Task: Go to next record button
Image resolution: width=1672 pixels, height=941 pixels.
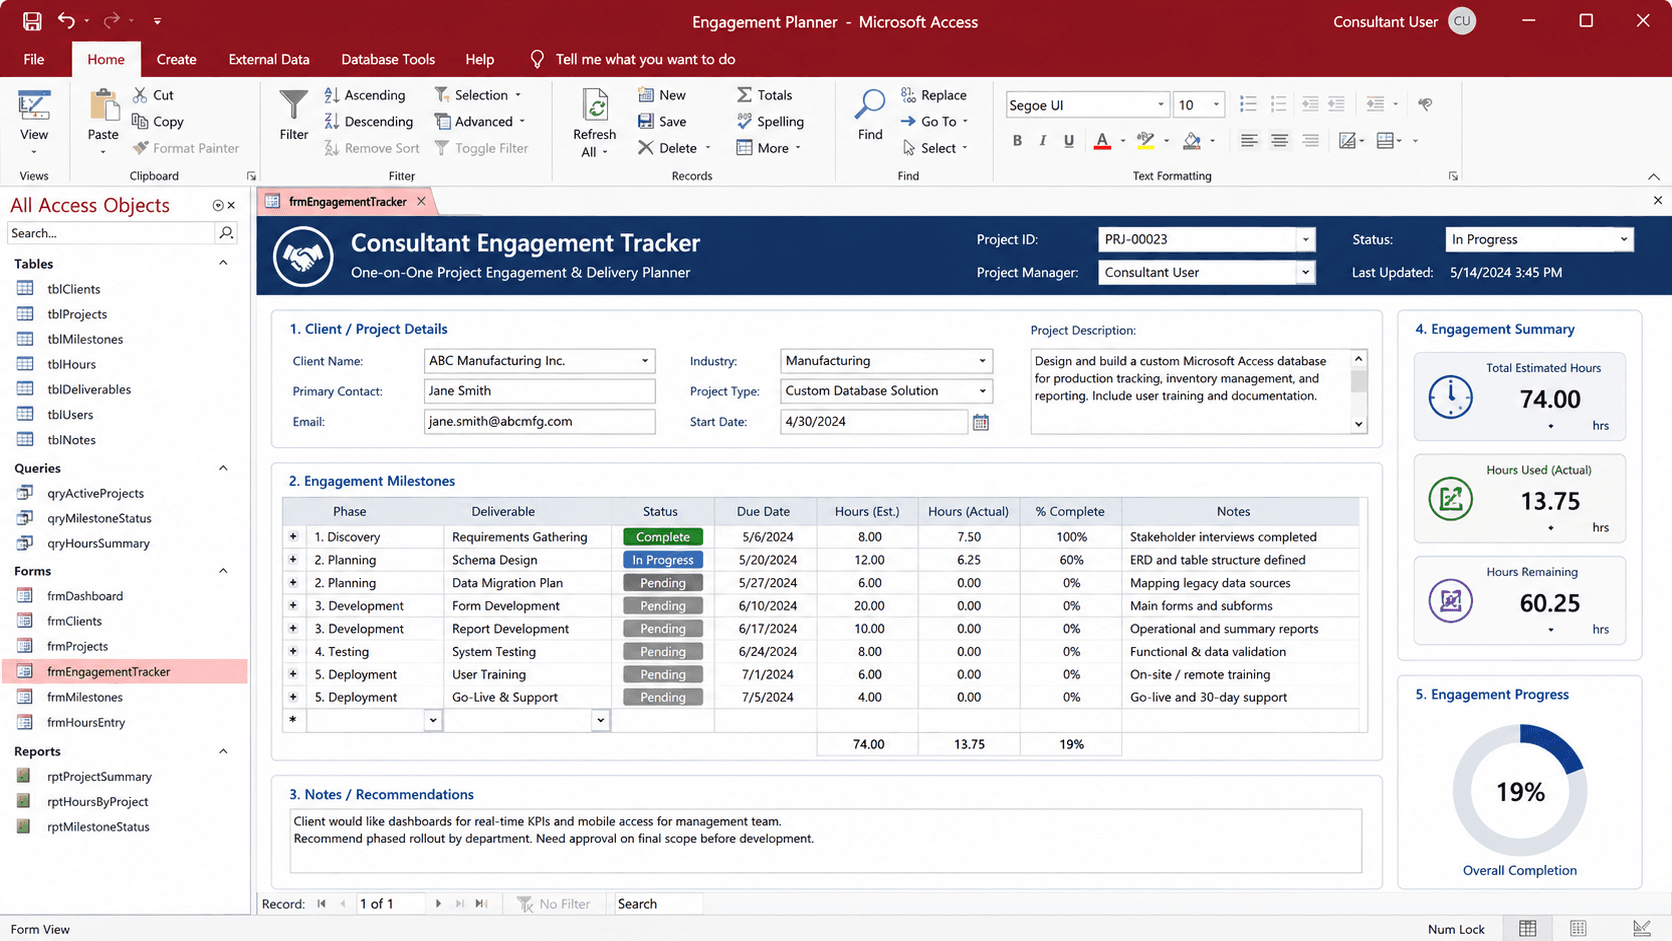Action: [x=438, y=904]
